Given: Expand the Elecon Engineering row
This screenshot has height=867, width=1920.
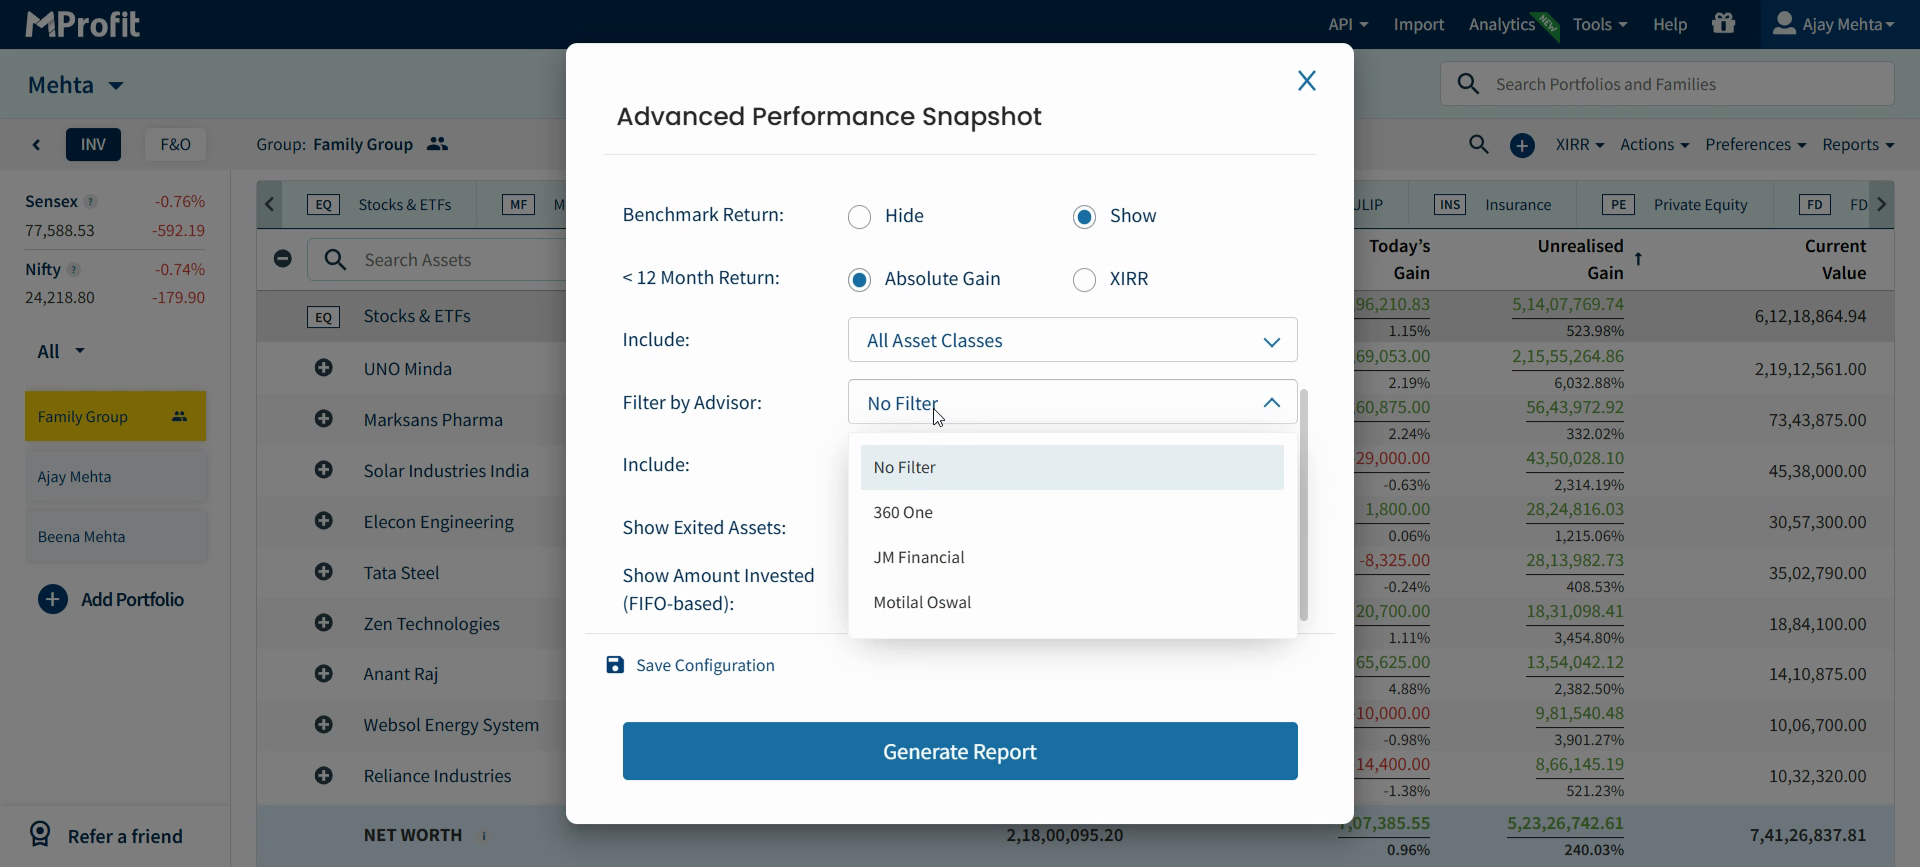Looking at the screenshot, I should [x=323, y=521].
